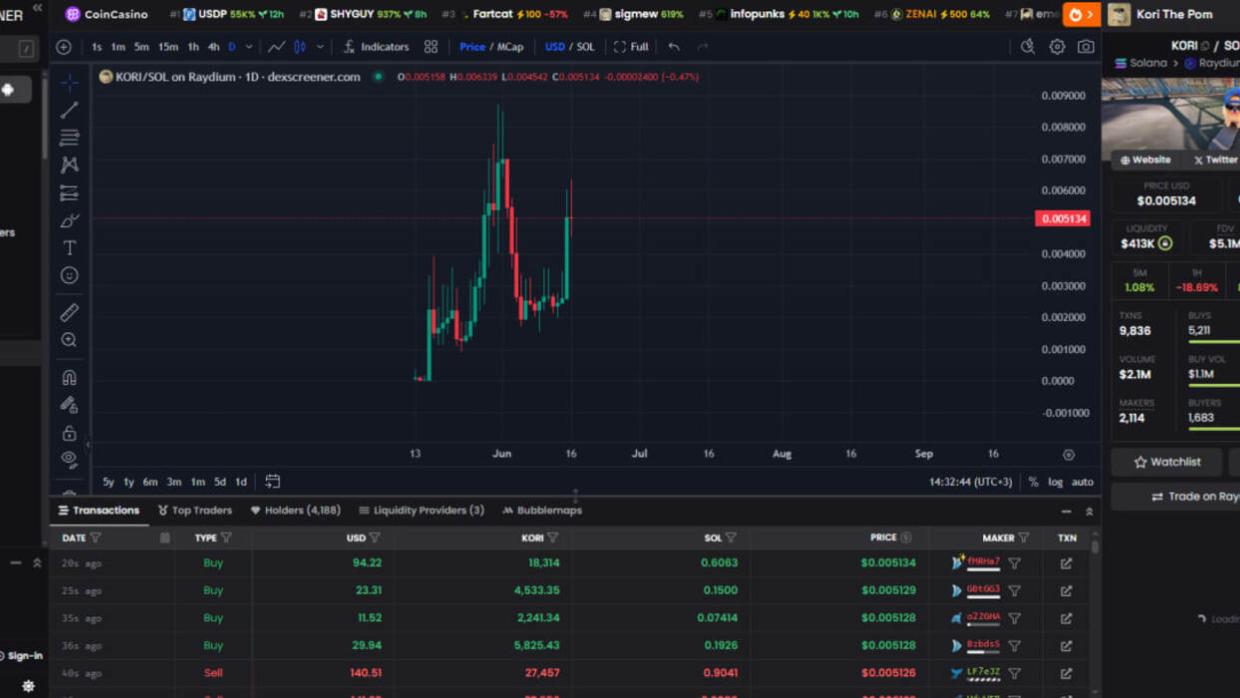
Task: Click the 0.005134 price label on axis
Action: (x=1063, y=218)
